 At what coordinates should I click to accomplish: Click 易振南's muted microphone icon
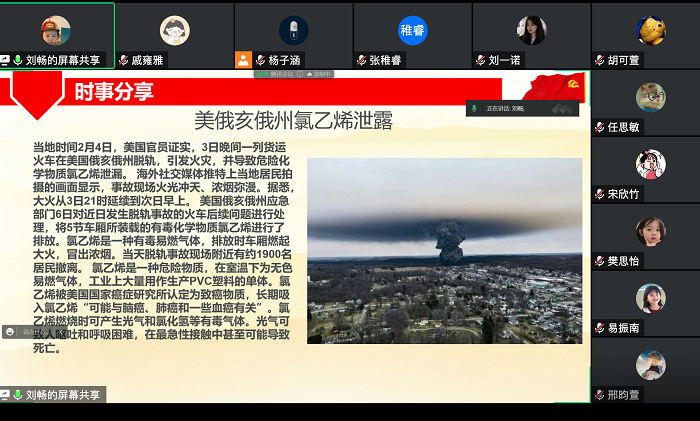coord(600,328)
